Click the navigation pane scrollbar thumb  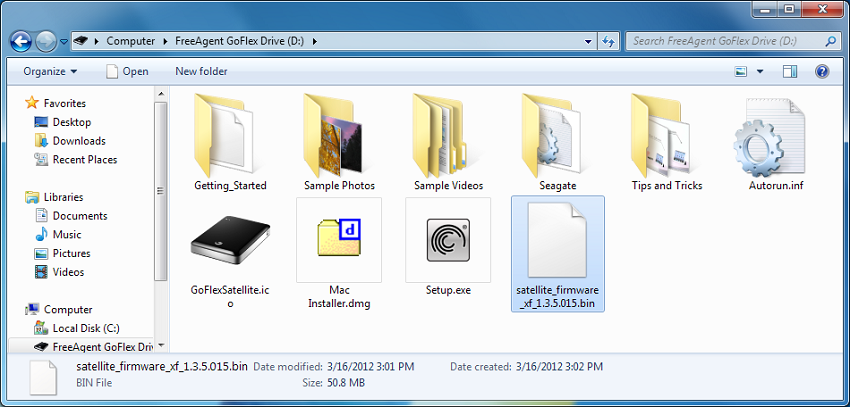[161, 191]
